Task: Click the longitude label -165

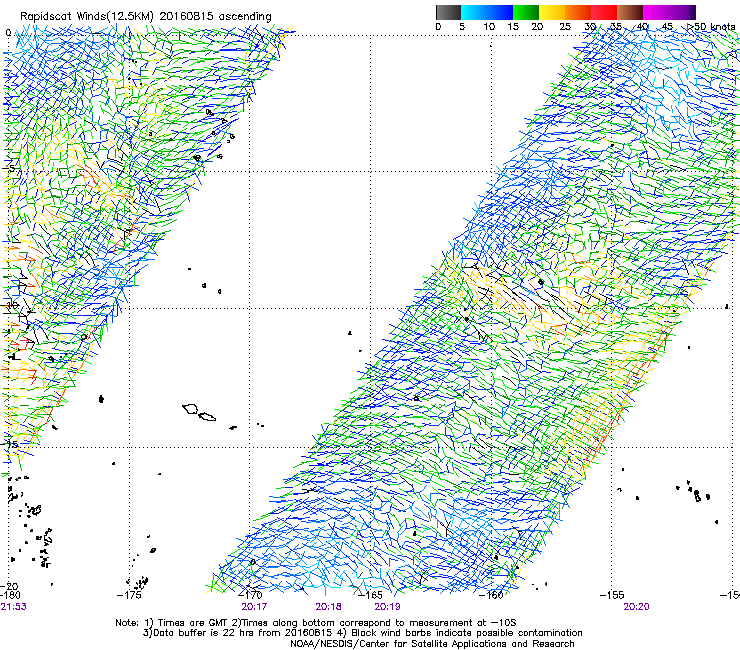Action: point(370,595)
